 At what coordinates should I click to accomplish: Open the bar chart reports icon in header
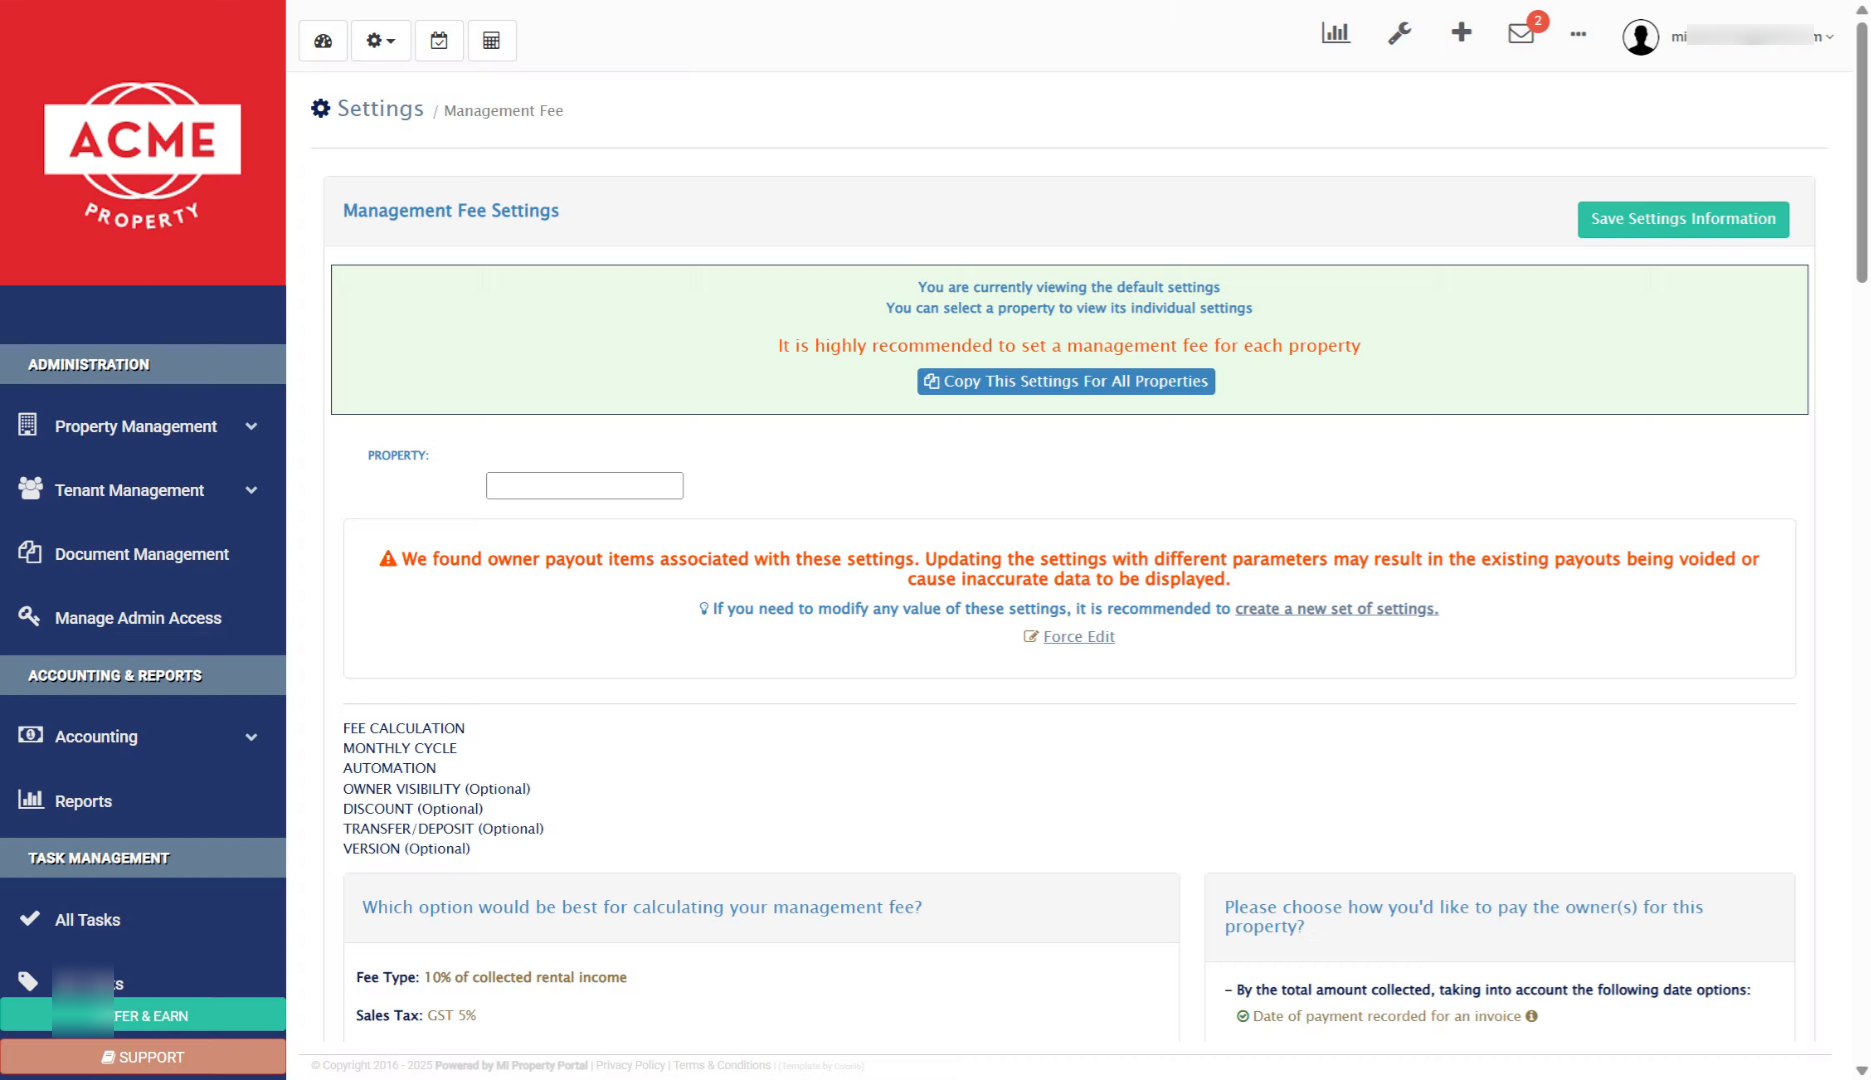click(1336, 33)
